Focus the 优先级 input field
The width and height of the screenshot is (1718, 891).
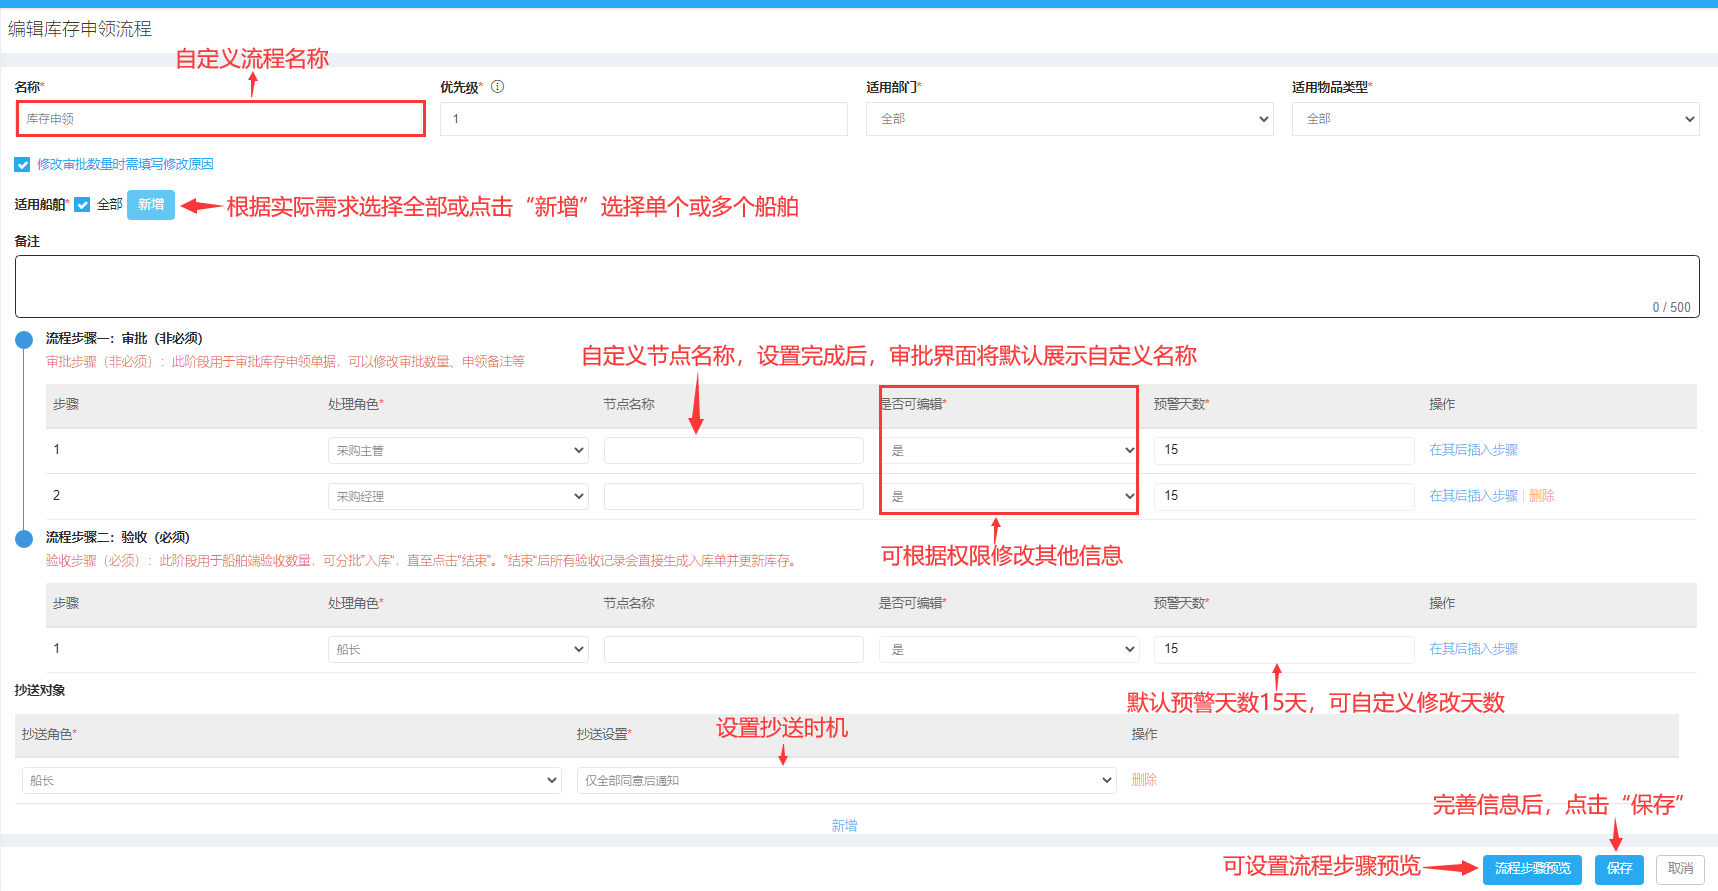click(644, 119)
